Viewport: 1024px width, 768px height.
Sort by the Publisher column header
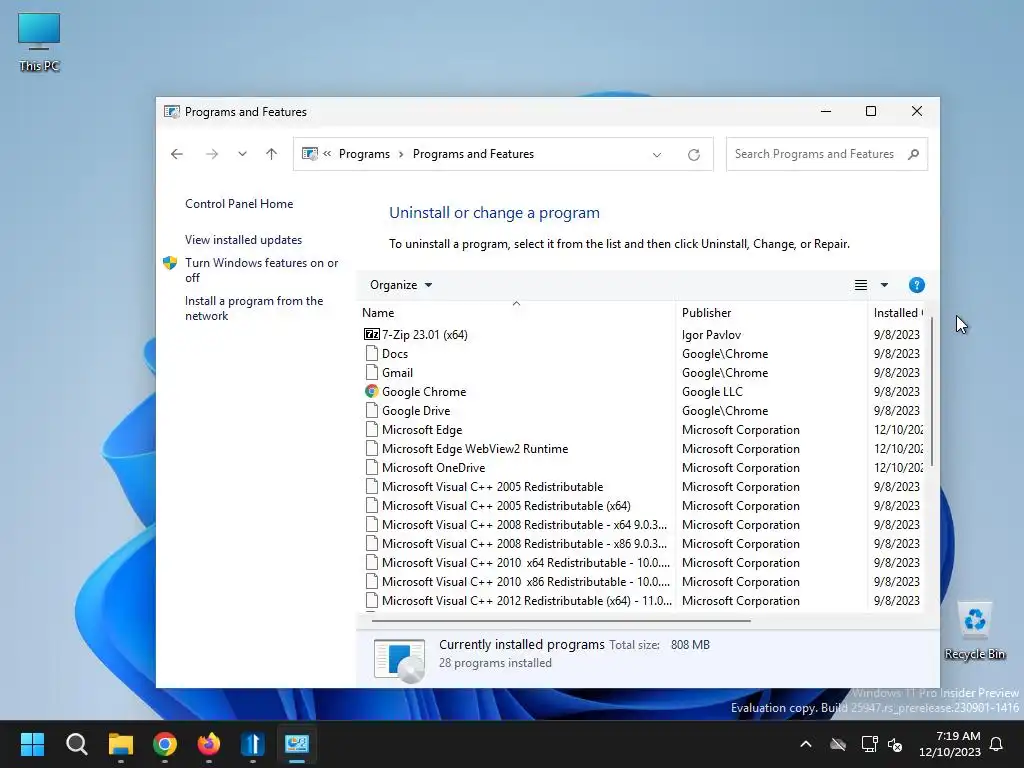(771, 313)
